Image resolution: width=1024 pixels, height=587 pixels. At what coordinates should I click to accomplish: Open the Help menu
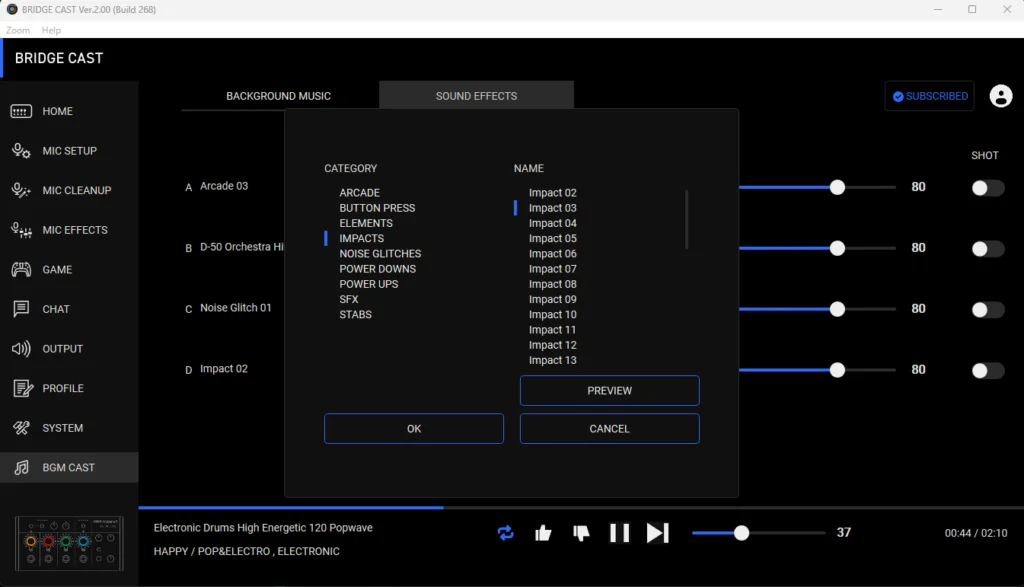click(51, 31)
